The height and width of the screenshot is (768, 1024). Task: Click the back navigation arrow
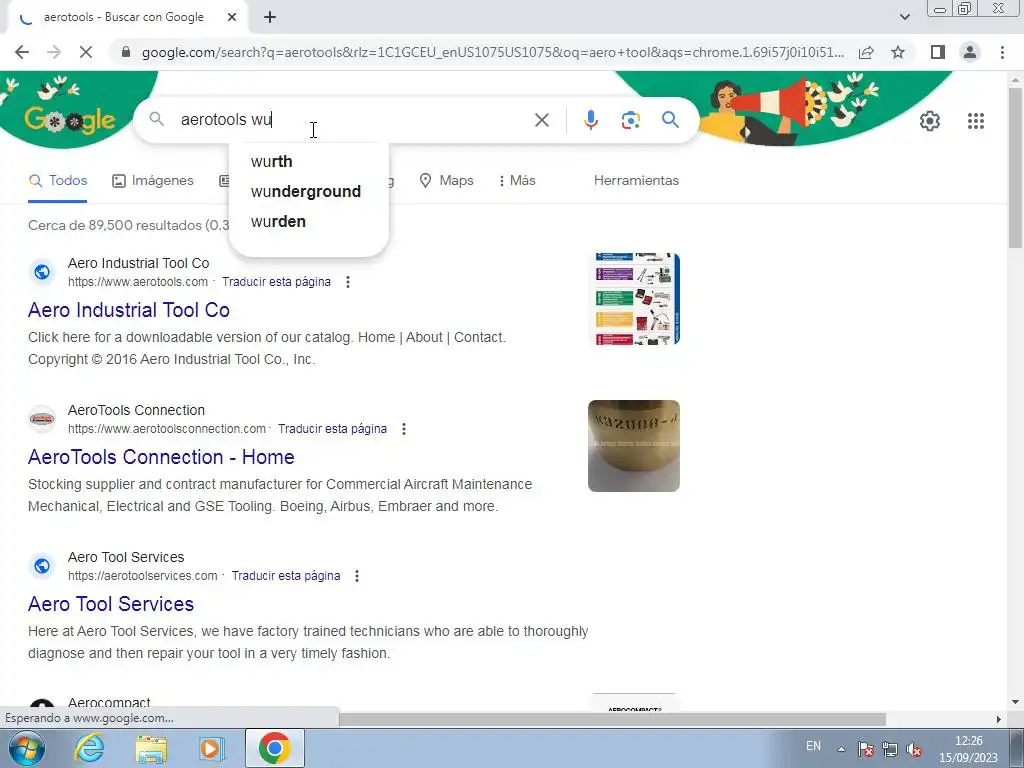pos(22,52)
